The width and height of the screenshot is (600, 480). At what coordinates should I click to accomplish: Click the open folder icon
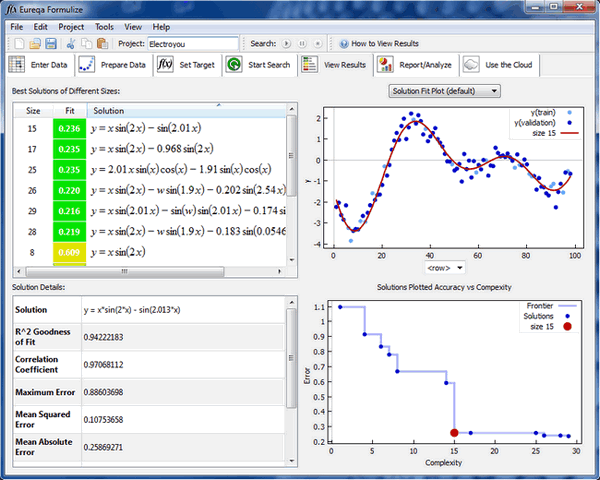pyautogui.click(x=35, y=44)
